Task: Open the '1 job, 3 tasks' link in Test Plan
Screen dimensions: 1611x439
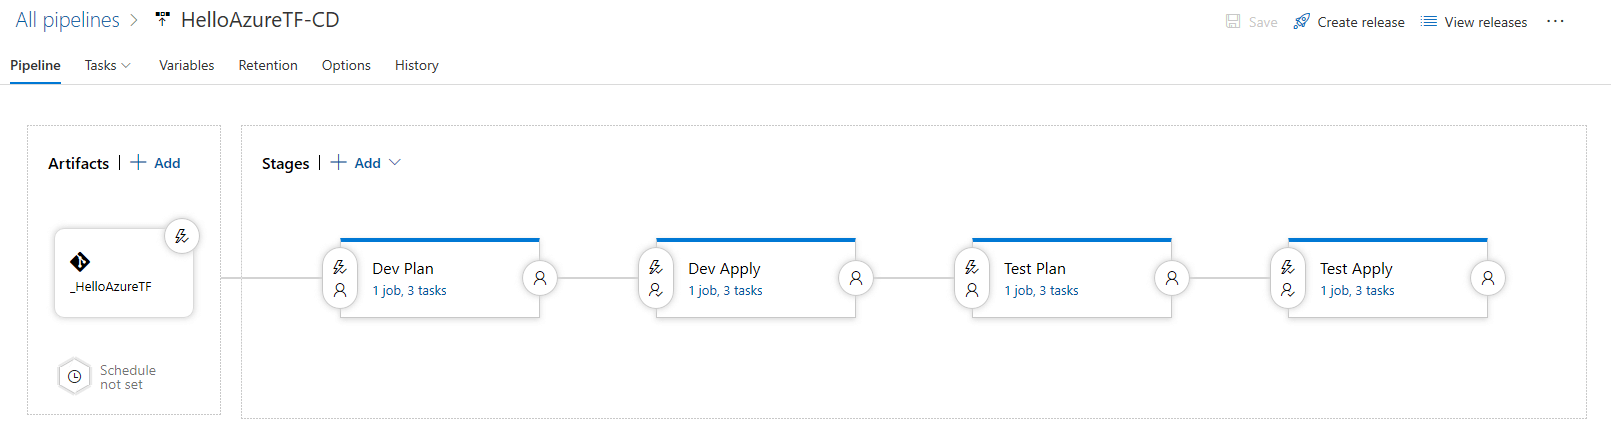Action: [x=1041, y=291]
